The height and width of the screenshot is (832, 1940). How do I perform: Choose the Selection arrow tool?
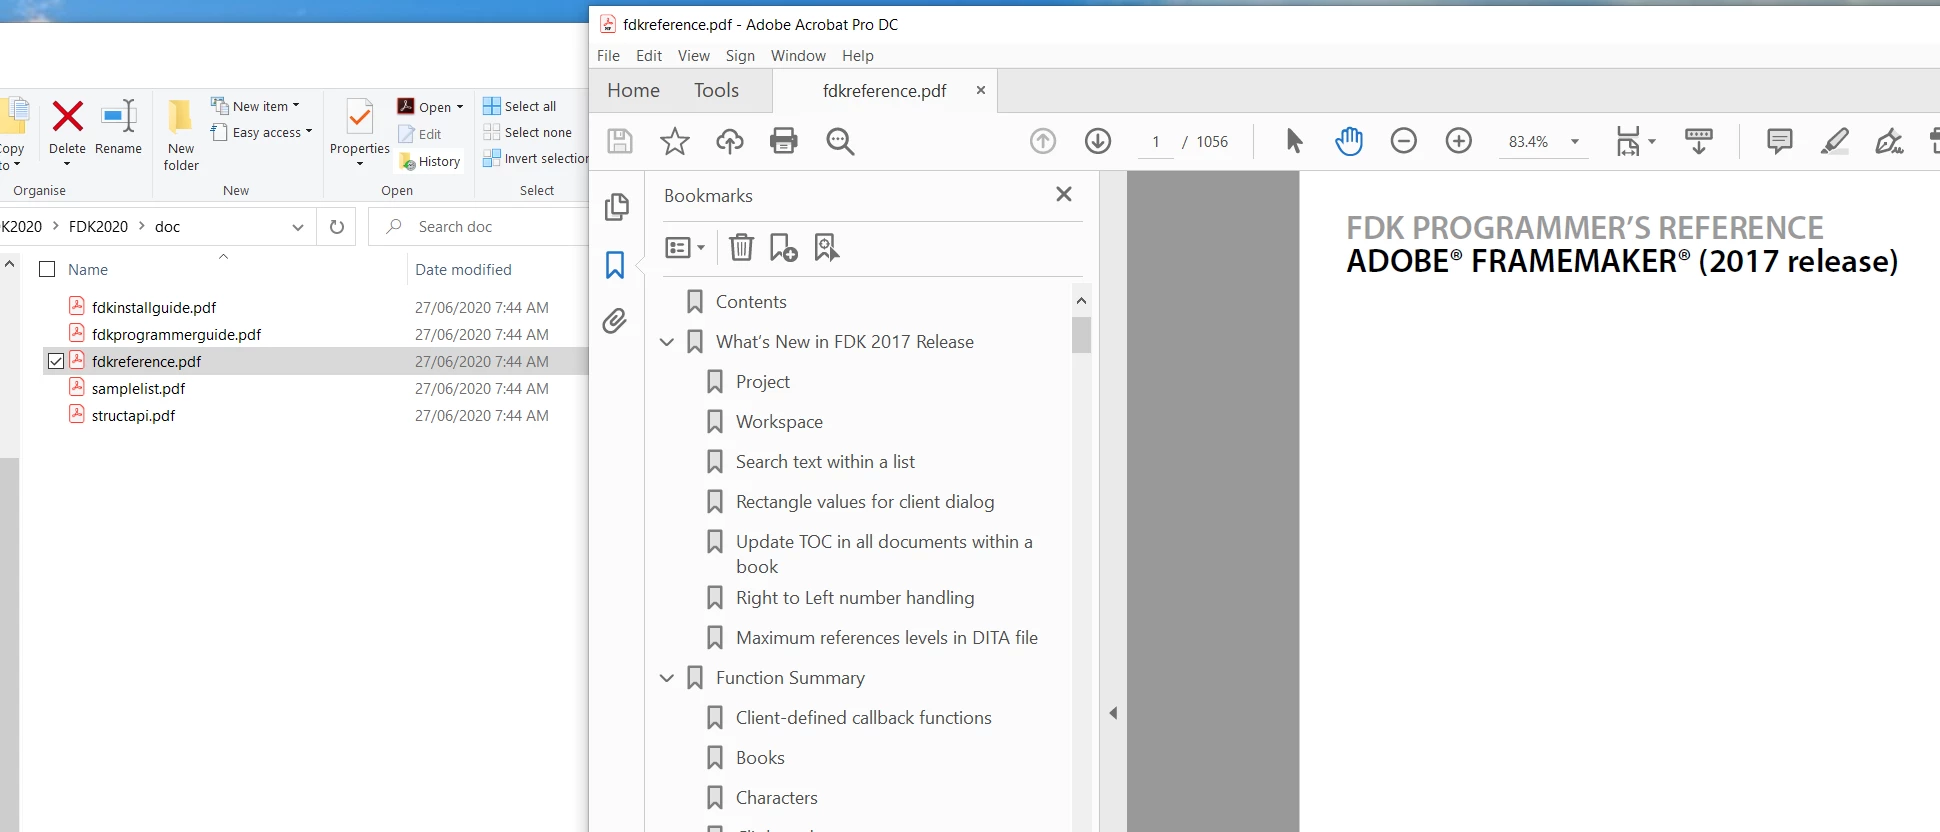coord(1294,141)
